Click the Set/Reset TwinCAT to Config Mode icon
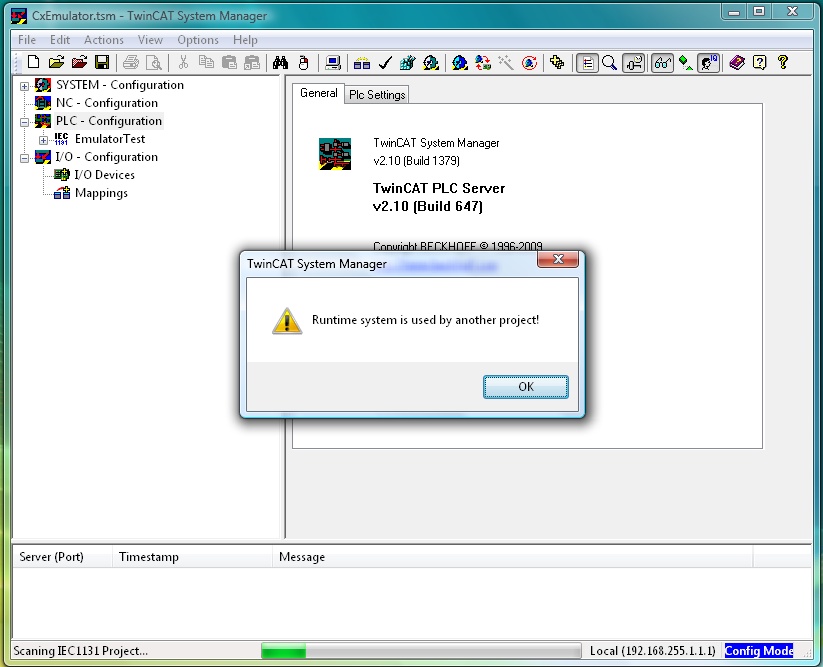Image resolution: width=823 pixels, height=667 pixels. pos(459,63)
